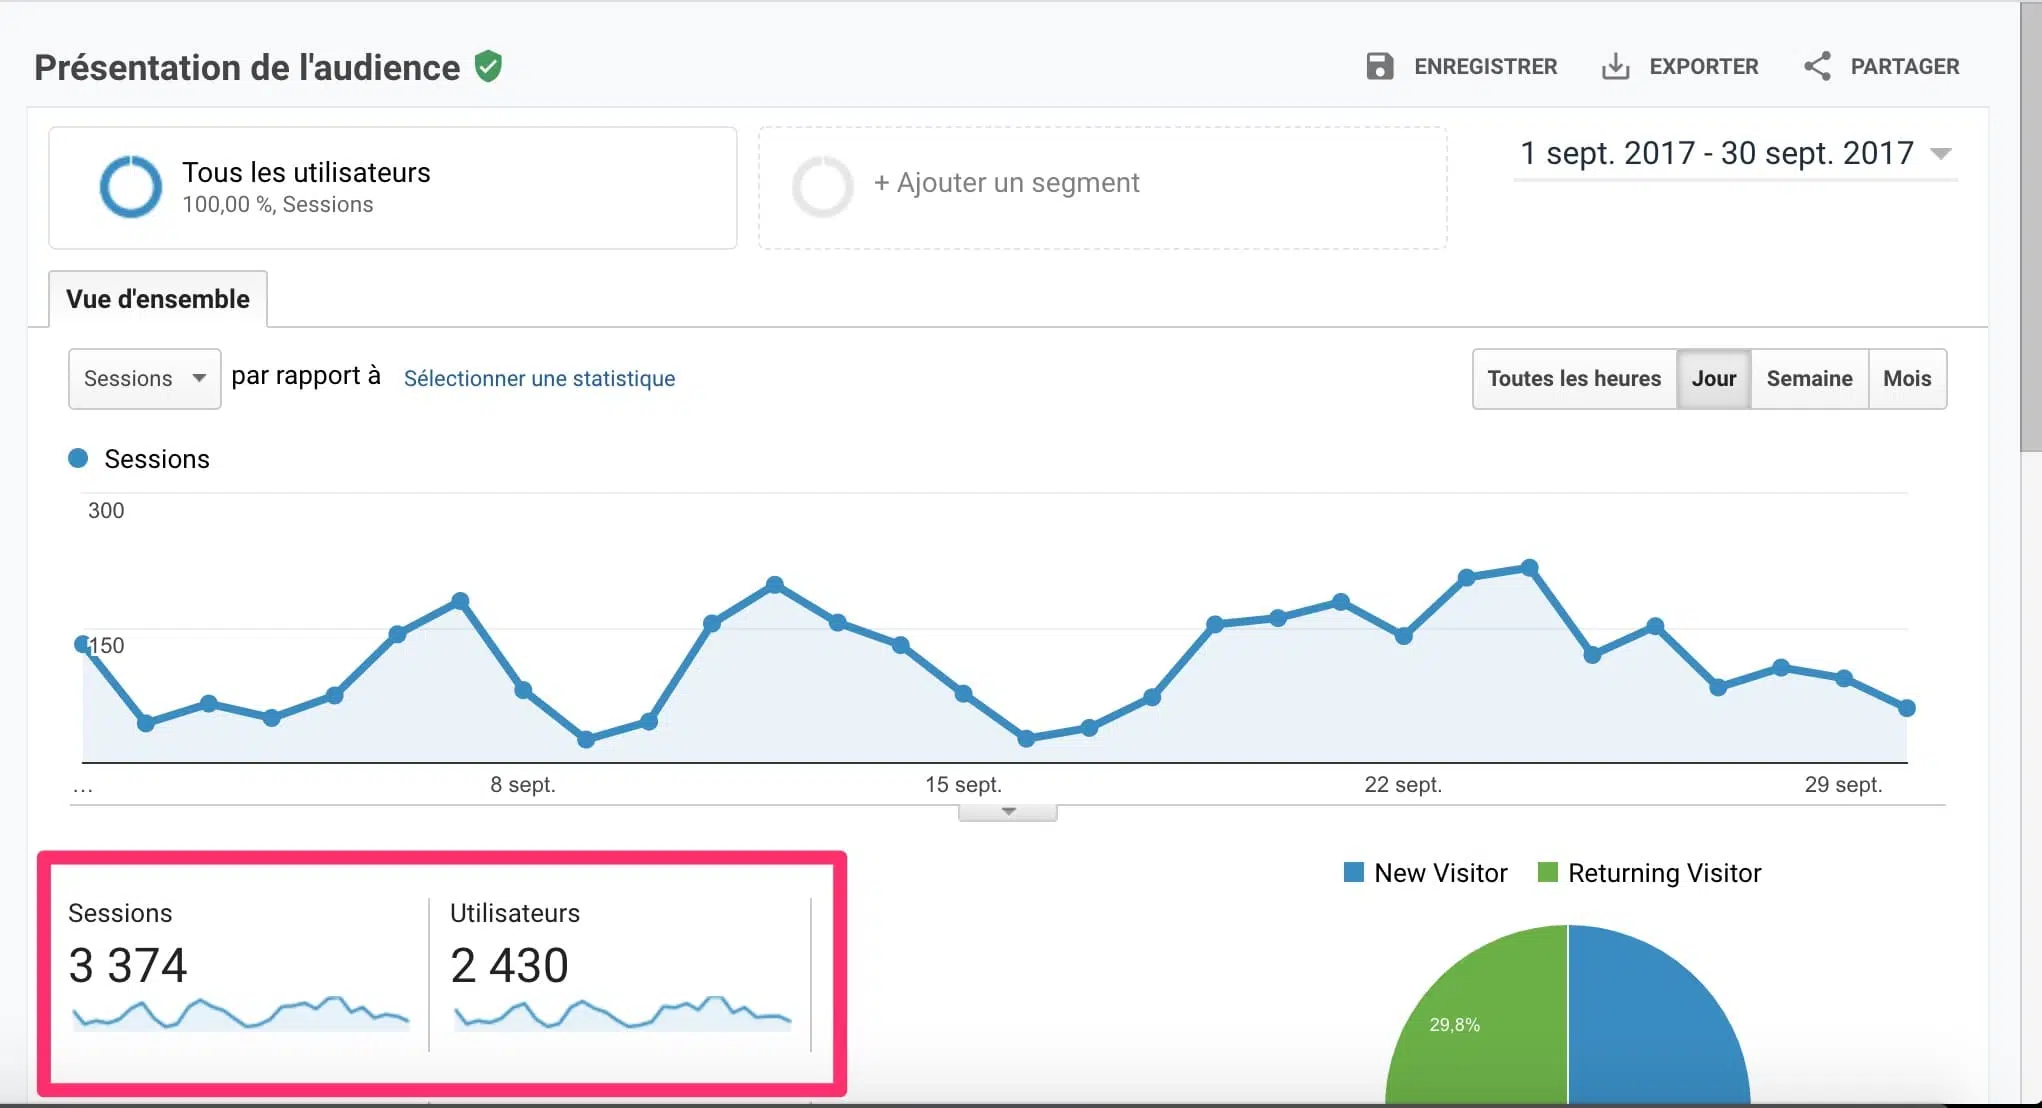2042x1108 pixels.
Task: Expand the annotations arrow below the chart
Action: tap(1008, 812)
